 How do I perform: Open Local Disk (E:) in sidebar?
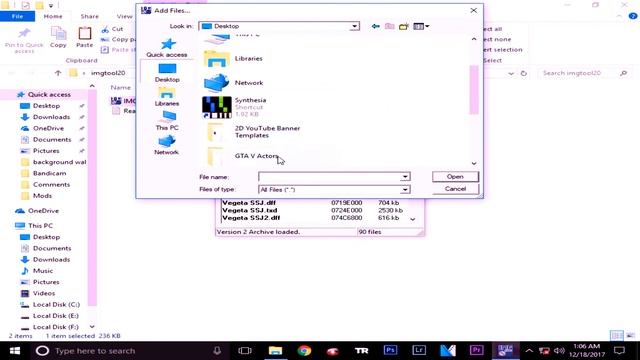[56, 316]
